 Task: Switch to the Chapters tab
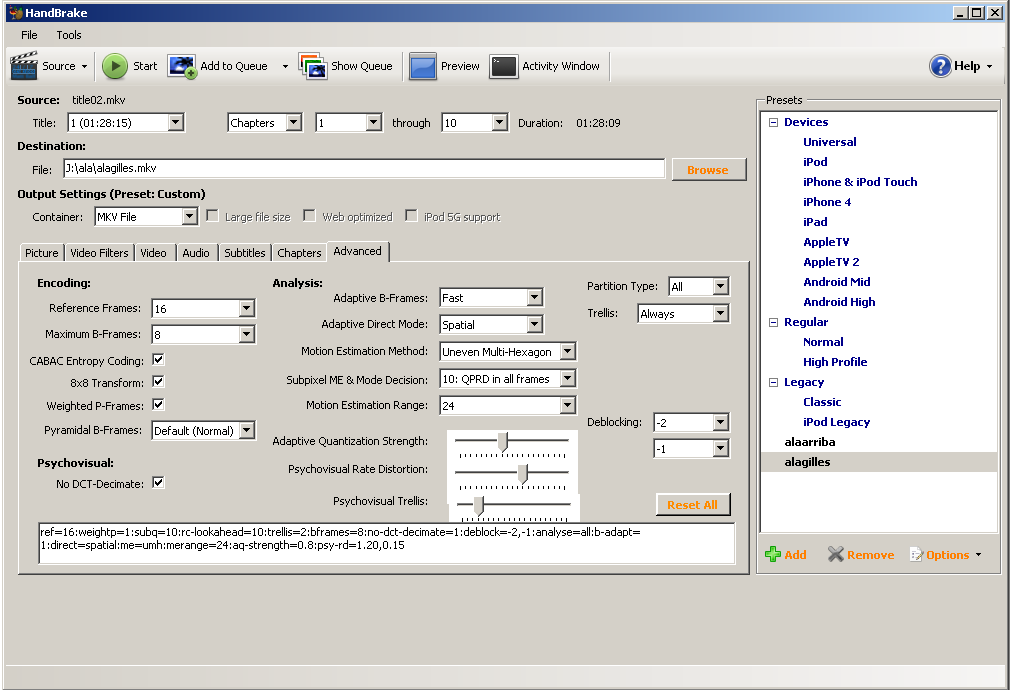point(299,253)
